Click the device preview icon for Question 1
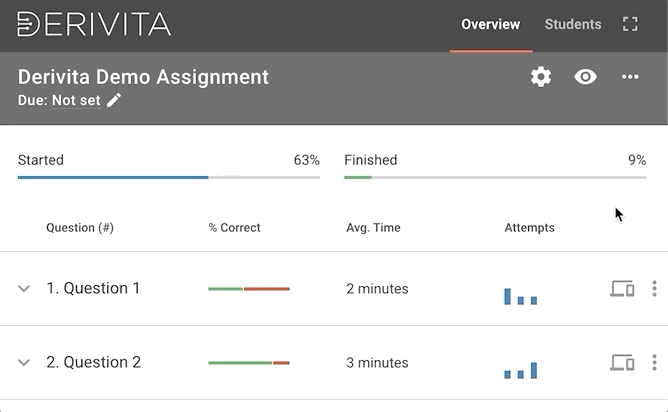668x412 pixels. (622, 289)
